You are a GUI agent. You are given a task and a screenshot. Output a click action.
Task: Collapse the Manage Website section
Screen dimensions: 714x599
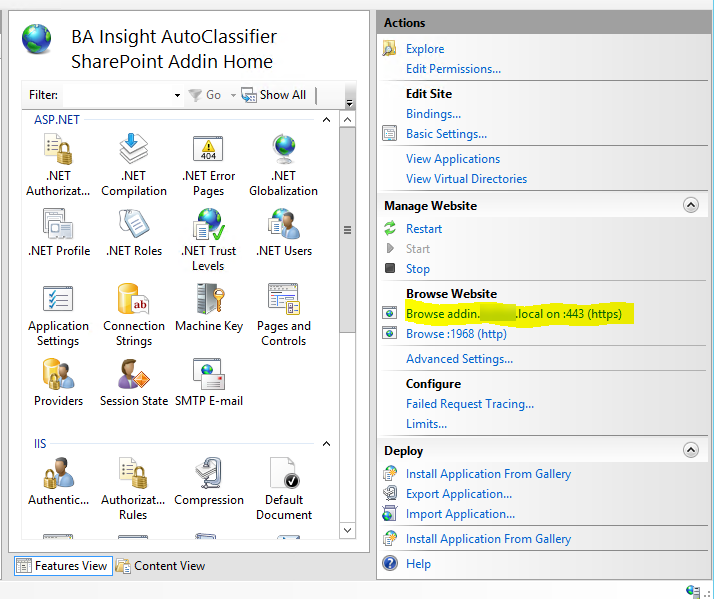tap(690, 205)
